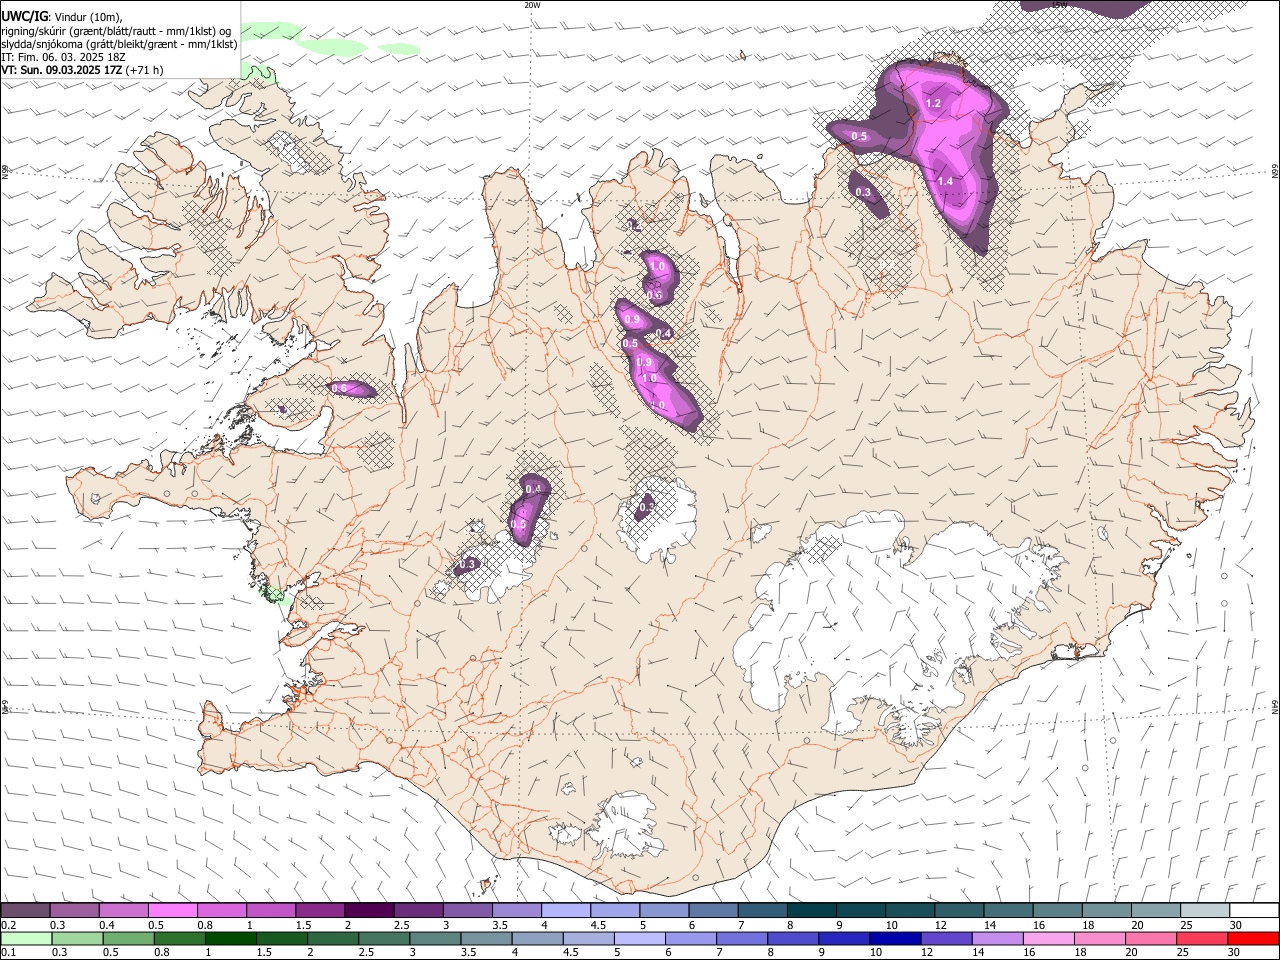Pick darkest purple upper swatch starting at 2
1280x960 pixels.
coord(369,910)
